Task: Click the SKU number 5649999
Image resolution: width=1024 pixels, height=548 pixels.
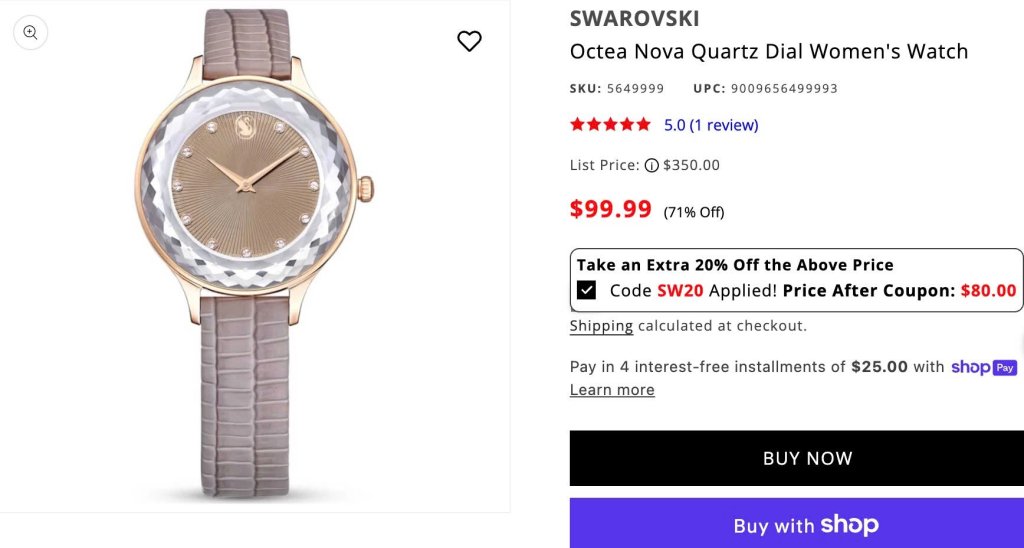Action: pyautogui.click(x=635, y=89)
